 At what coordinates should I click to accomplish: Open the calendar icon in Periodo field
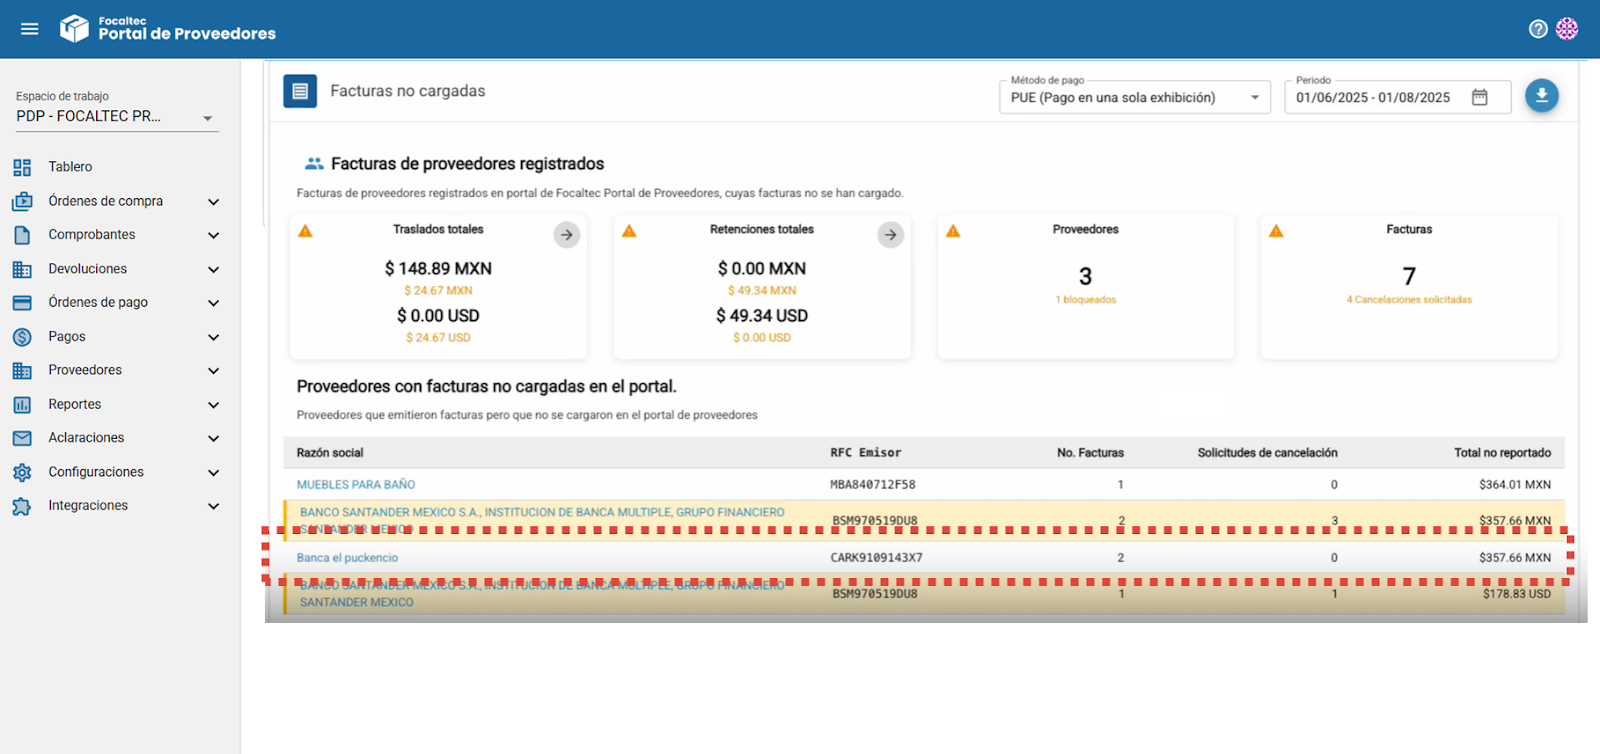1479,97
